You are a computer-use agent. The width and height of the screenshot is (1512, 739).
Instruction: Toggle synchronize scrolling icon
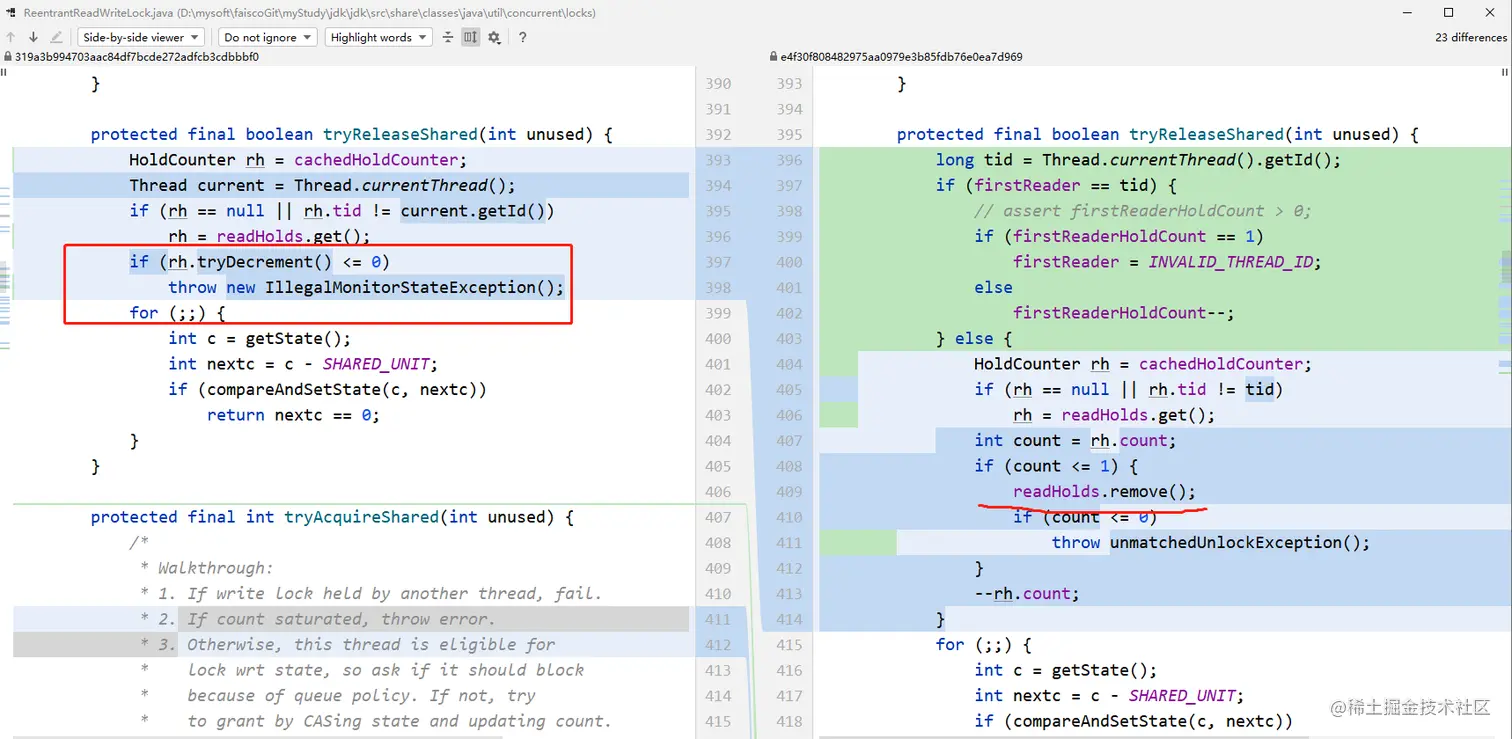pyautogui.click(x=470, y=37)
